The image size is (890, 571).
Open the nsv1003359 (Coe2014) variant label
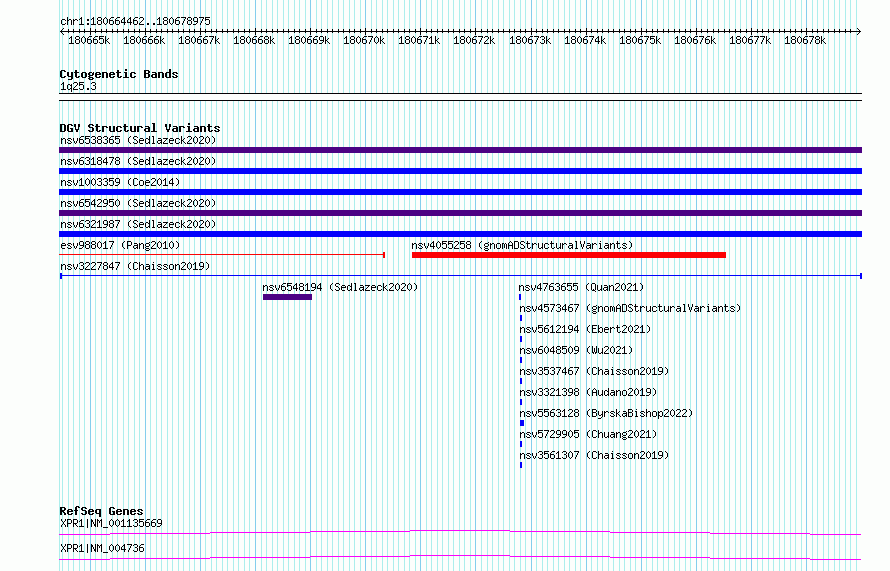pyautogui.click(x=120, y=182)
